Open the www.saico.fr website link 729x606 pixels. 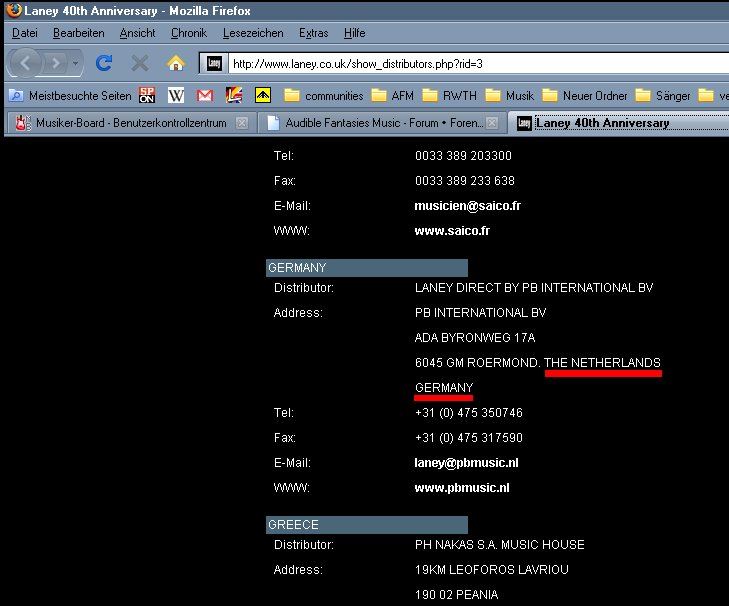pyautogui.click(x=452, y=231)
